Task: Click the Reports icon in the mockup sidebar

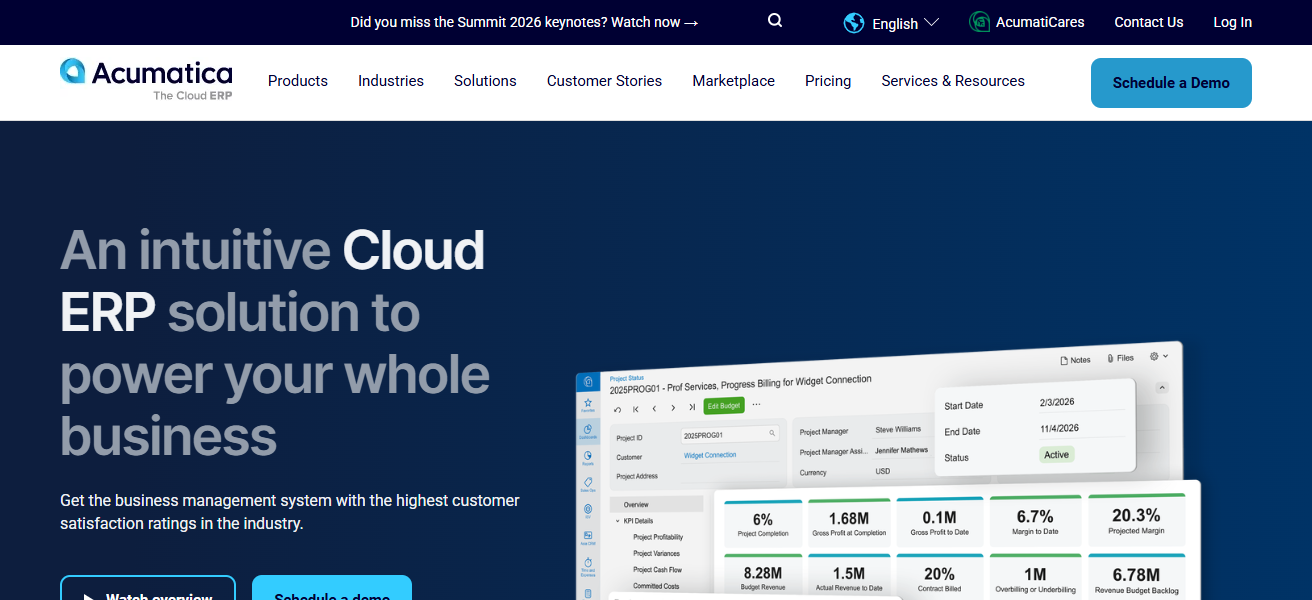Action: pyautogui.click(x=588, y=453)
